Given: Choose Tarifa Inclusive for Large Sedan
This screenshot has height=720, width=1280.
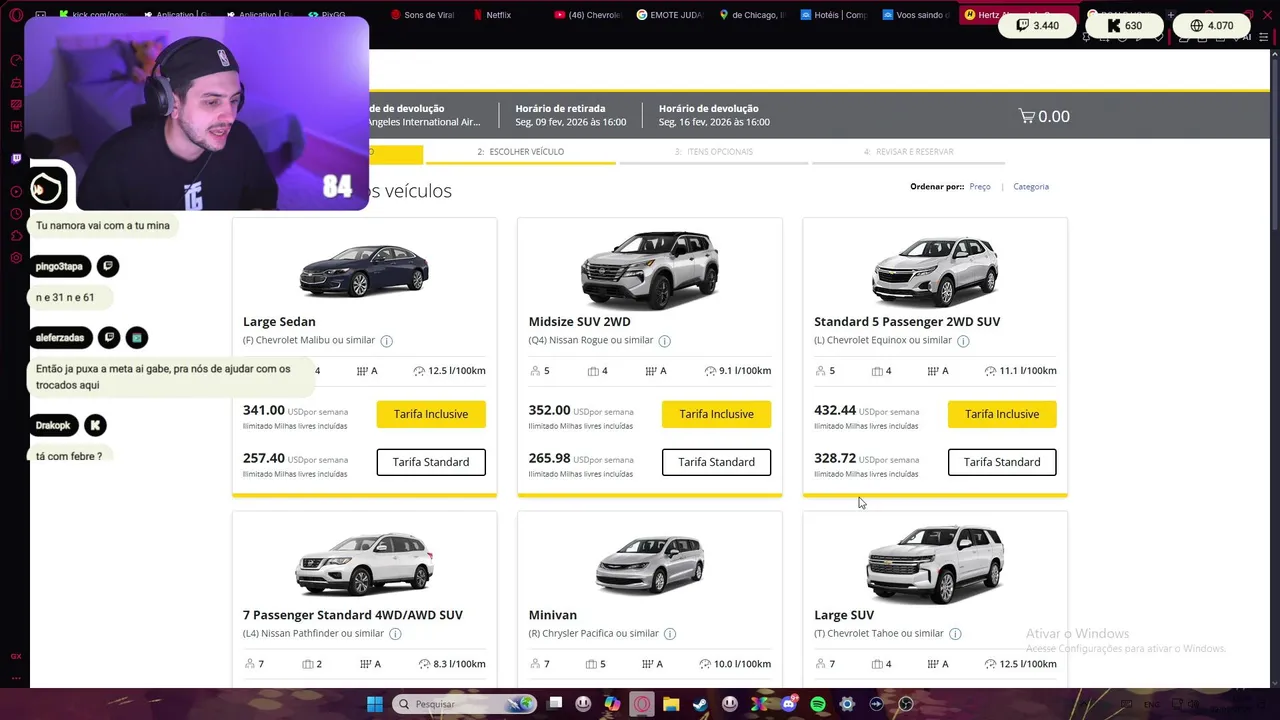Looking at the screenshot, I should pyautogui.click(x=431, y=414).
